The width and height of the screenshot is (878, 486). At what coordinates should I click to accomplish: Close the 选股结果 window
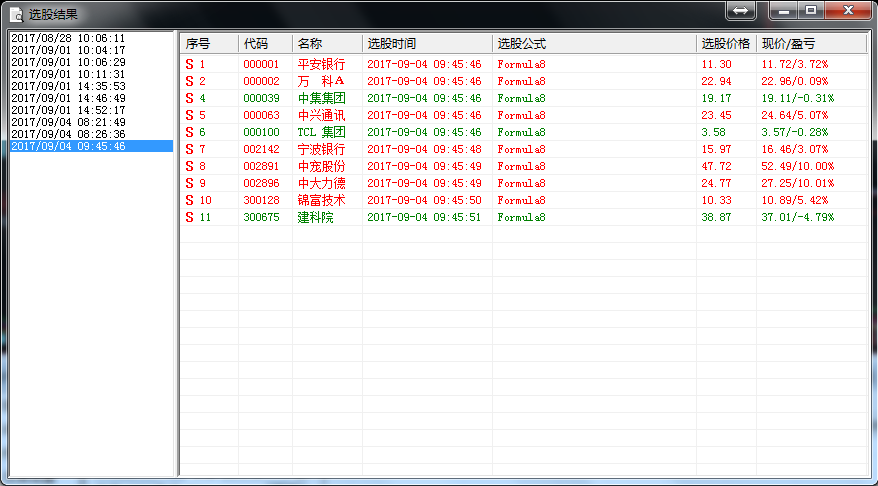[848, 11]
